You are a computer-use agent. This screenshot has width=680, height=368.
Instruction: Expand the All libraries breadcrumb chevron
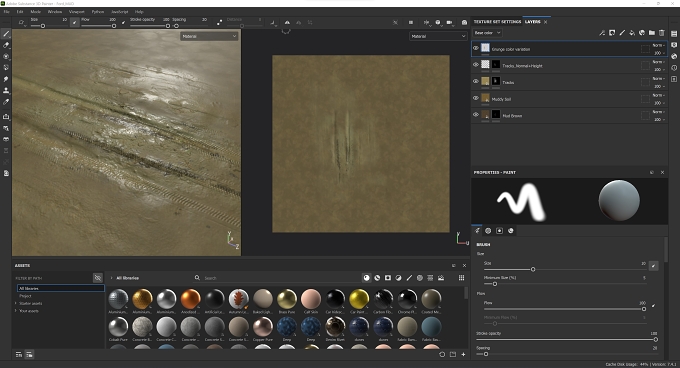coord(111,278)
